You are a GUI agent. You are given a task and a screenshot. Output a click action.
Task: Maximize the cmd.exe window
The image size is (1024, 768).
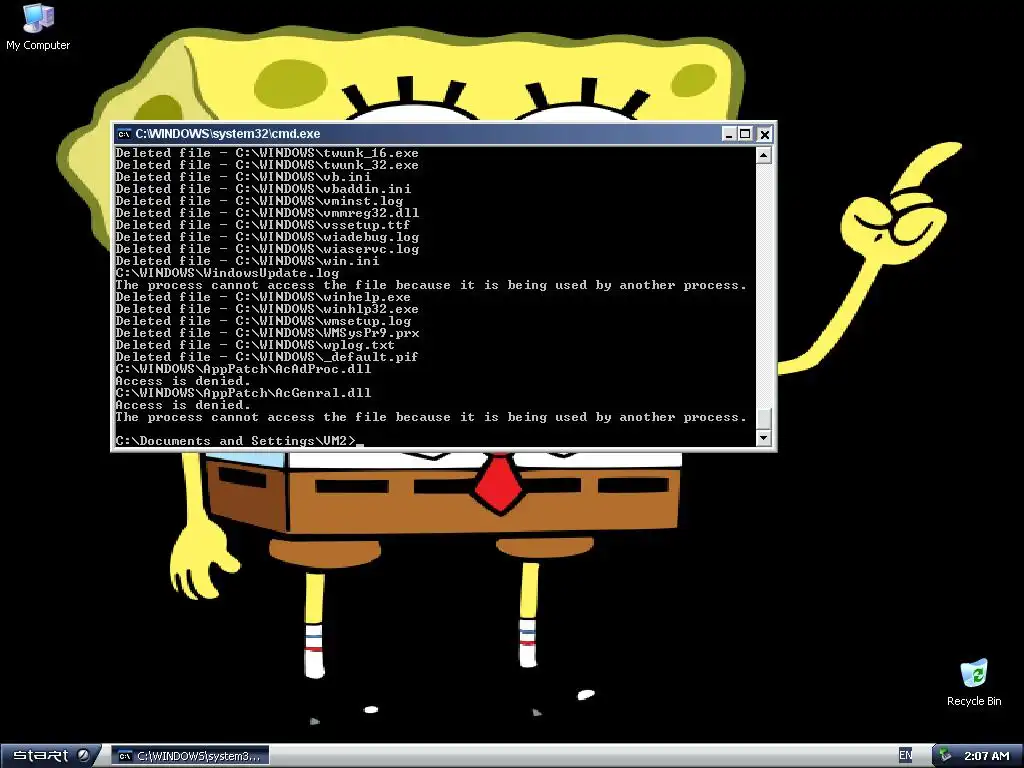click(x=745, y=134)
